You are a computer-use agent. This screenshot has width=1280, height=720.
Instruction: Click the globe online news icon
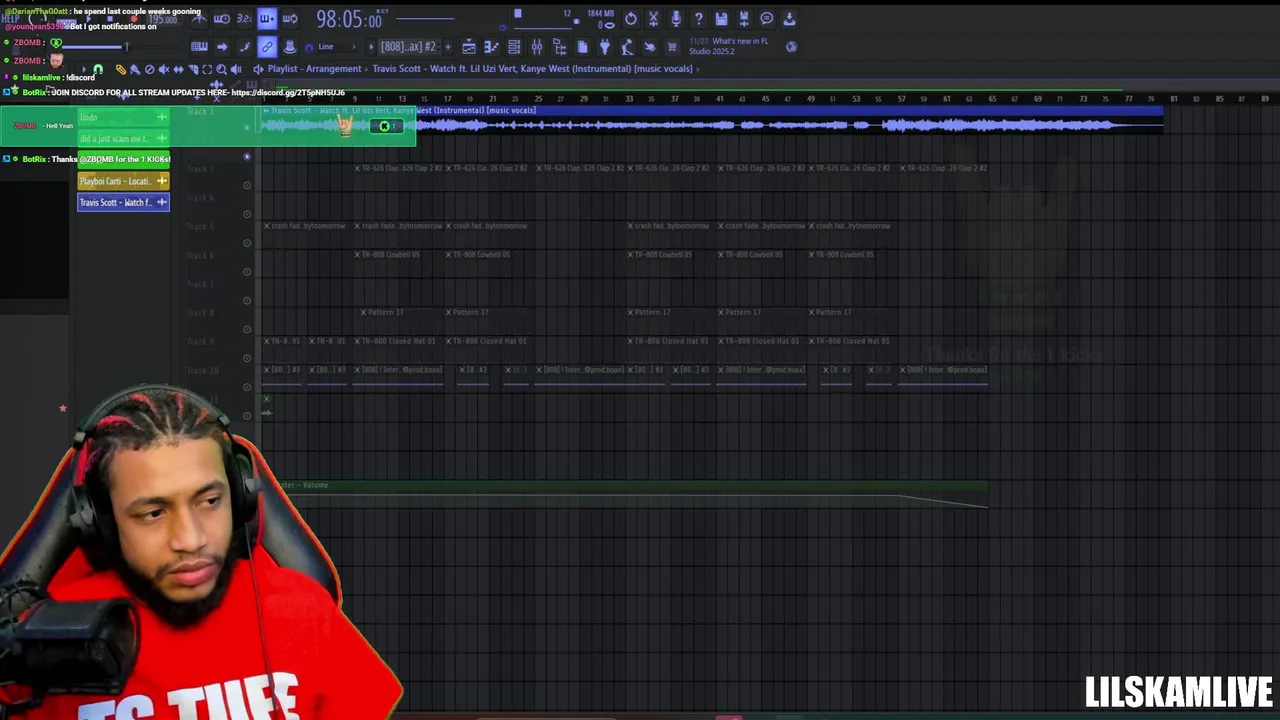pyautogui.click(x=791, y=47)
